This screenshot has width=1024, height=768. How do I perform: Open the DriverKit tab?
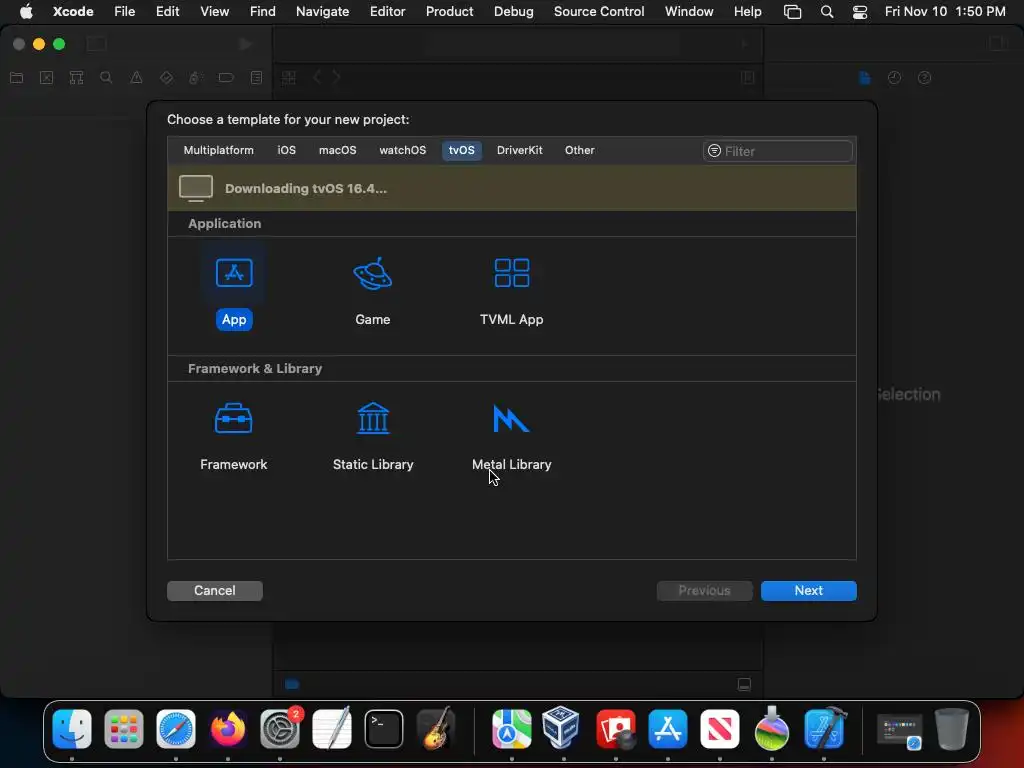(x=519, y=150)
